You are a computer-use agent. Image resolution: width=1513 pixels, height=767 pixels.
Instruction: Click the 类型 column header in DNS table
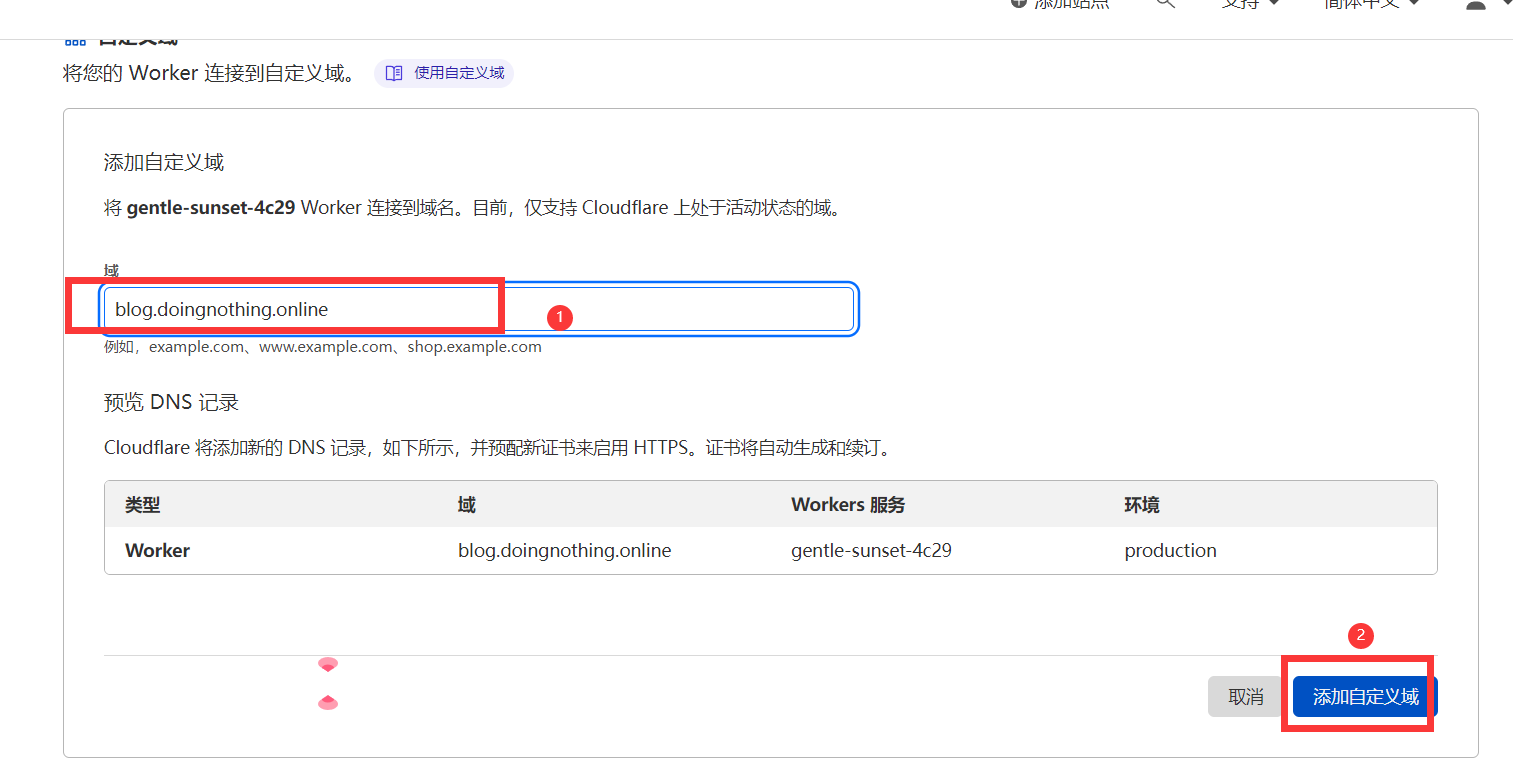[x=143, y=505]
